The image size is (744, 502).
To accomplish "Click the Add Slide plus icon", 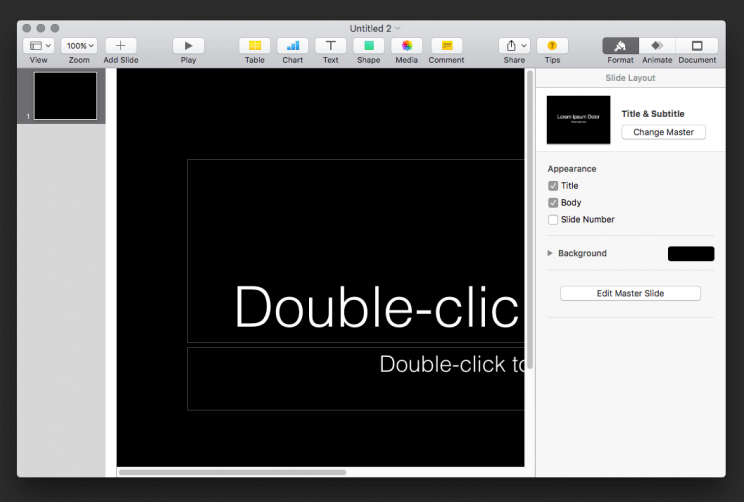I will [121, 46].
